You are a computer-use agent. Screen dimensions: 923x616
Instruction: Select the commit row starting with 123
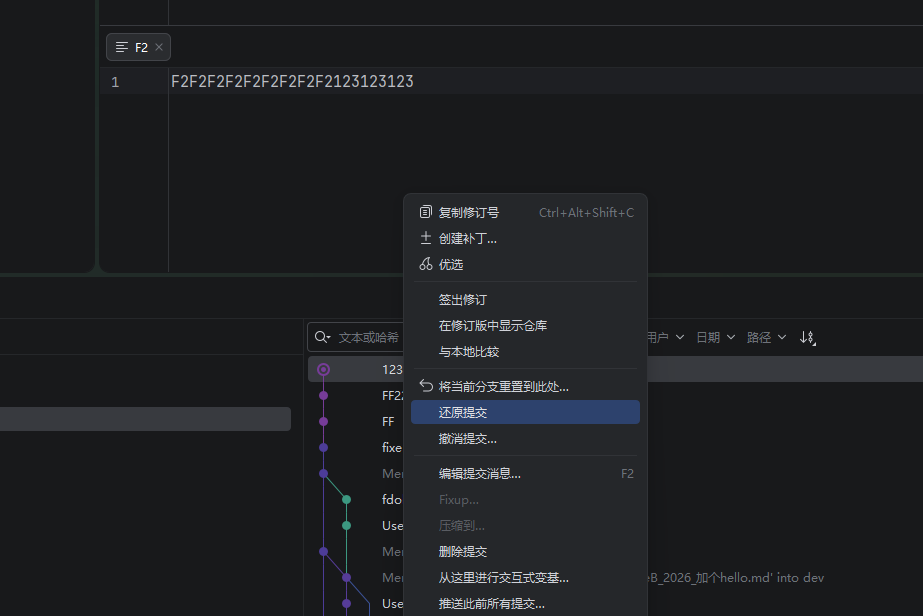point(356,369)
